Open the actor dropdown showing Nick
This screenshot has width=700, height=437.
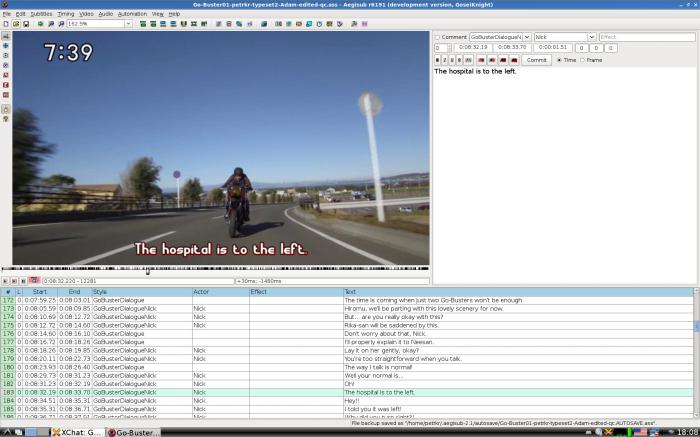click(x=592, y=37)
